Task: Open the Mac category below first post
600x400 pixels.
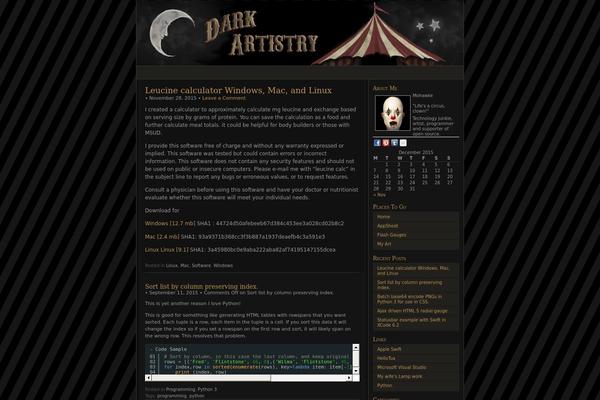Action: [184, 265]
